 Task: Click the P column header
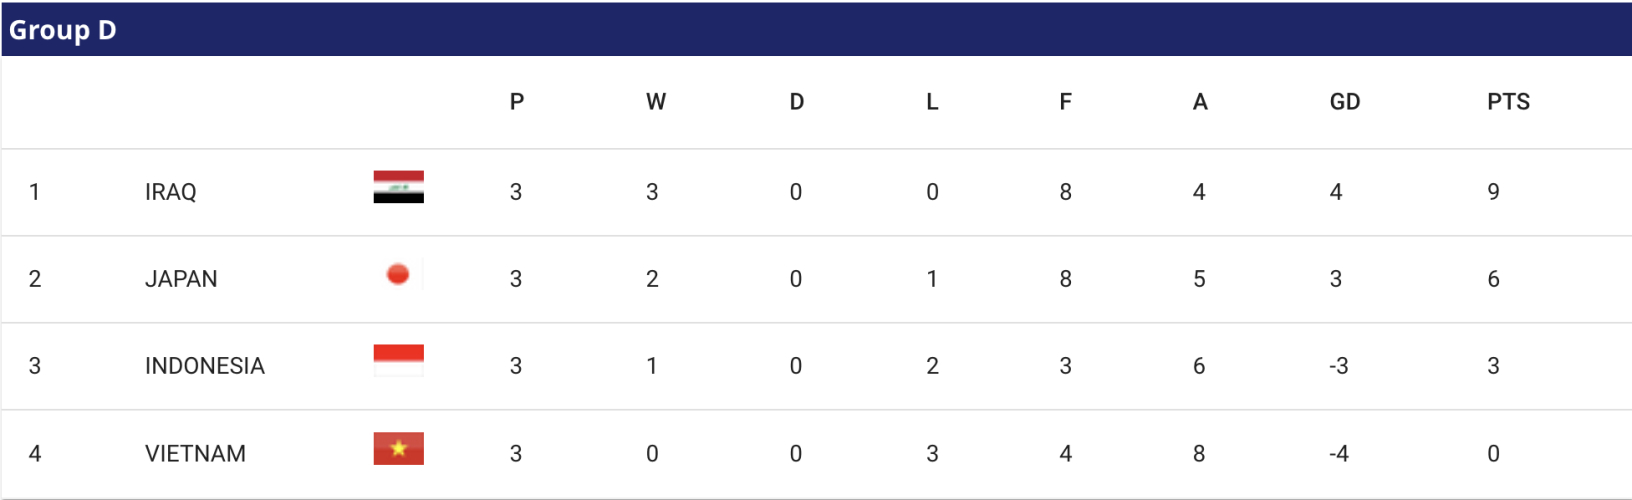(x=516, y=102)
